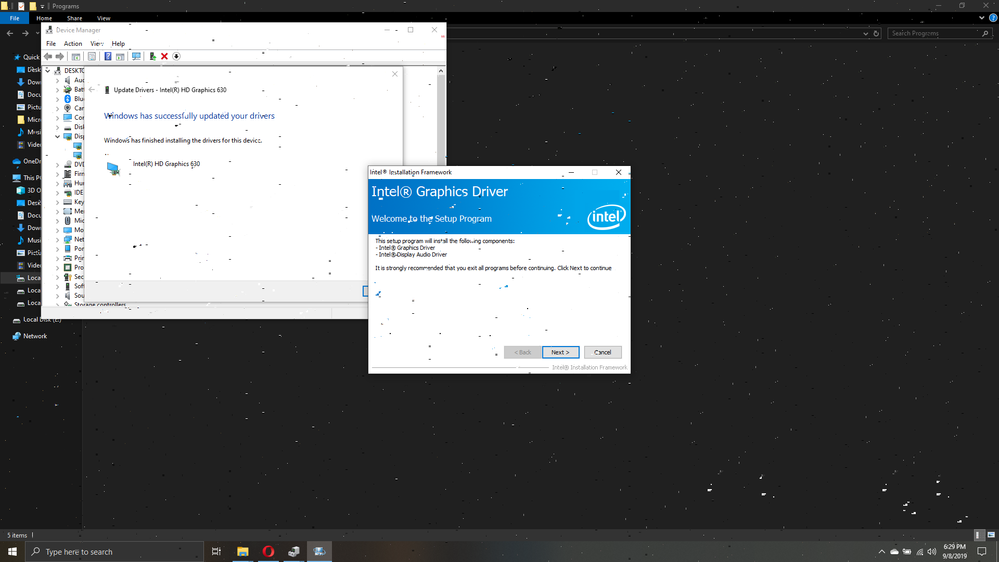Screen dimensions: 999x562
Task: Open Explorer Home ribbon tab
Action: tap(44, 18)
